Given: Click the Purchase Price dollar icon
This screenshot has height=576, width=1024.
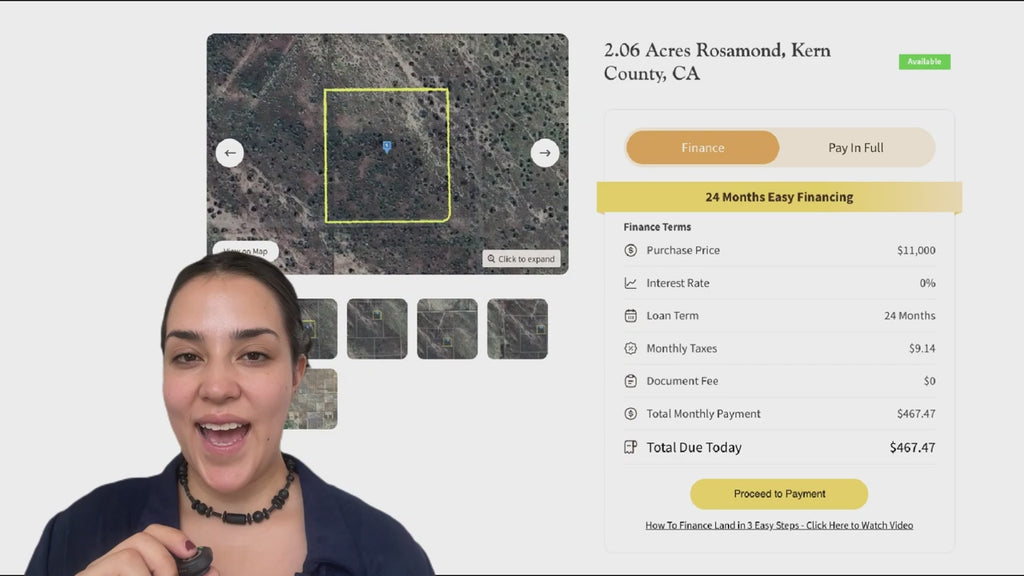Looking at the screenshot, I should click(630, 250).
